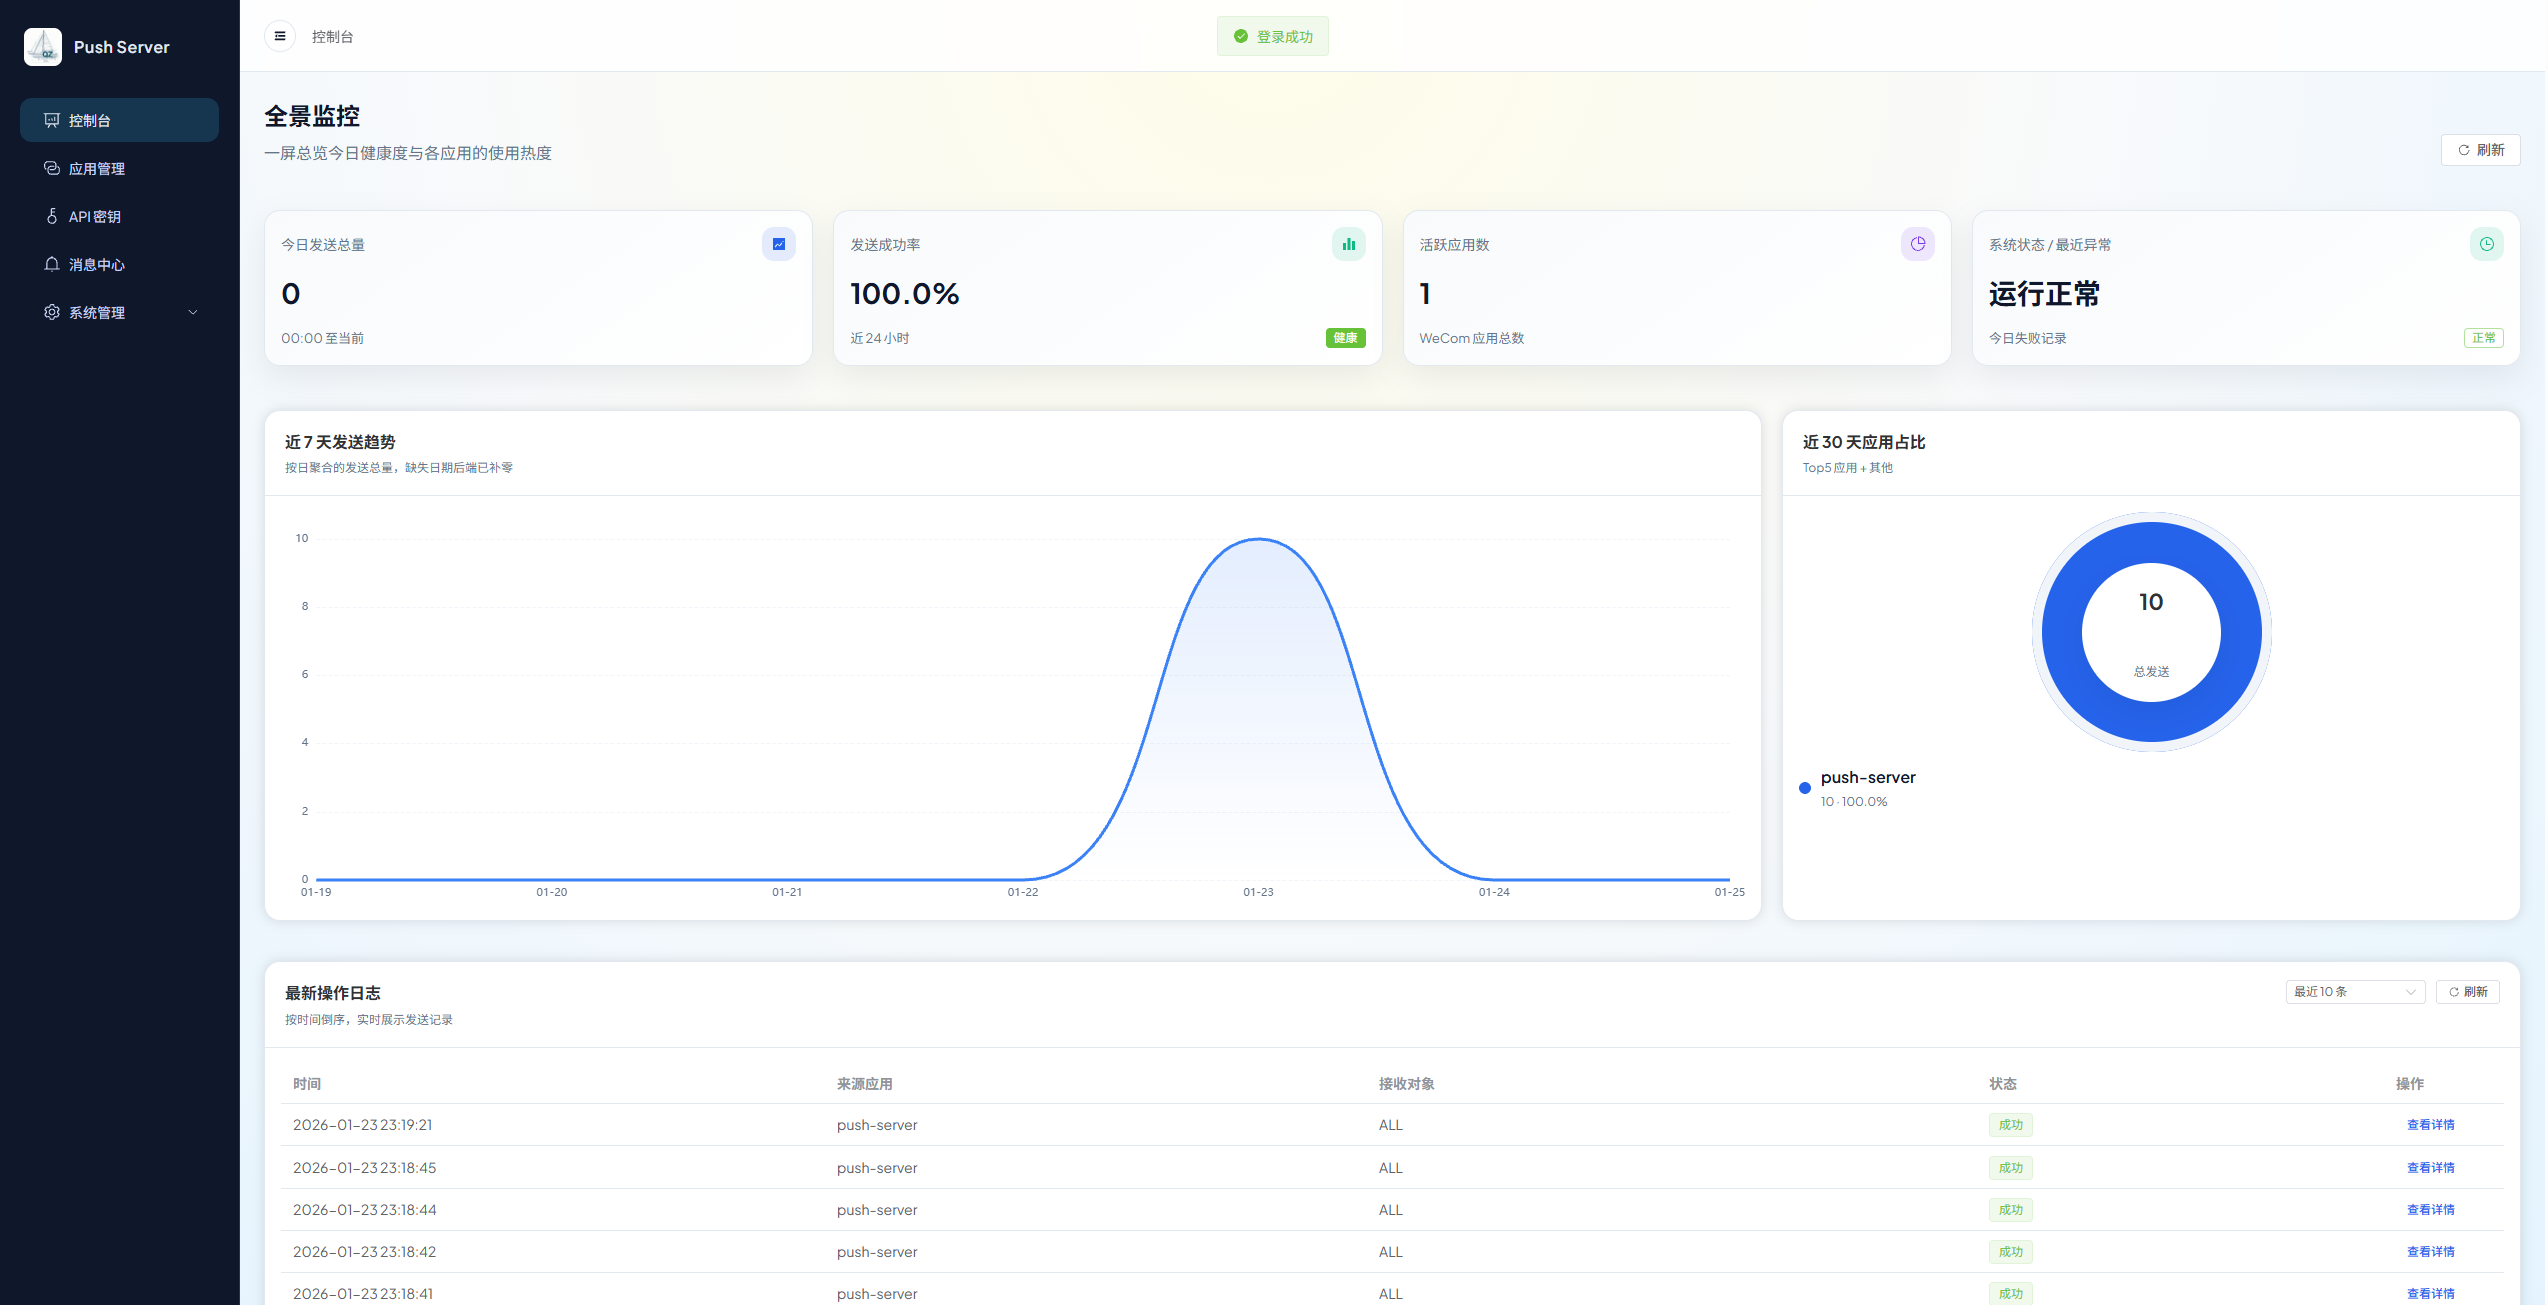2548x1305 pixels.
Task: Open 消息中心 from the sidebar
Action: click(97, 265)
